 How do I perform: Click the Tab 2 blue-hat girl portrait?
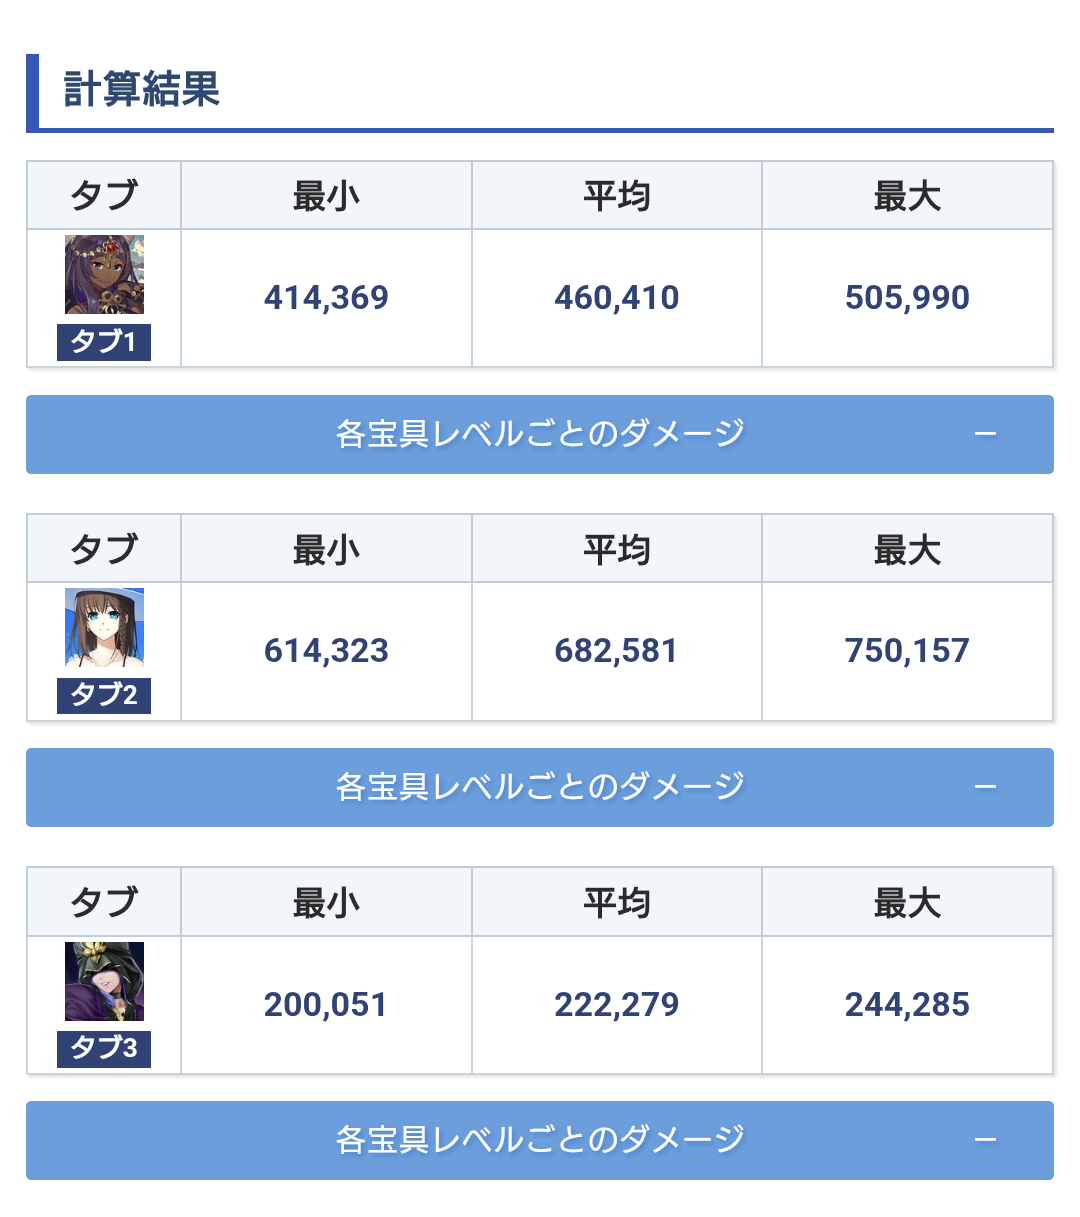tap(104, 627)
